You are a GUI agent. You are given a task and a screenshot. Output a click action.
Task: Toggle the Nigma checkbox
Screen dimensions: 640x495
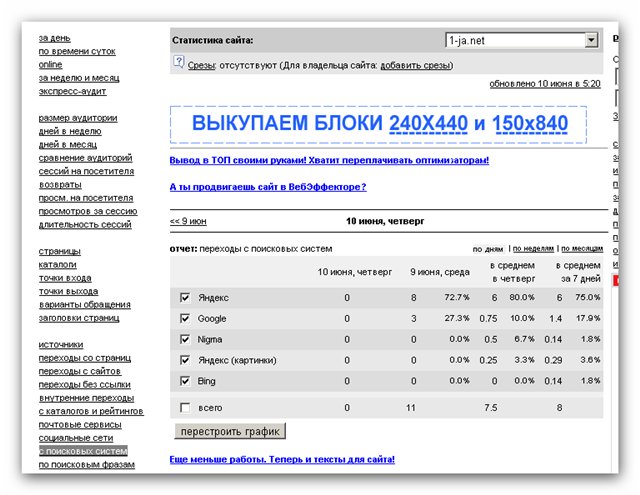184,339
